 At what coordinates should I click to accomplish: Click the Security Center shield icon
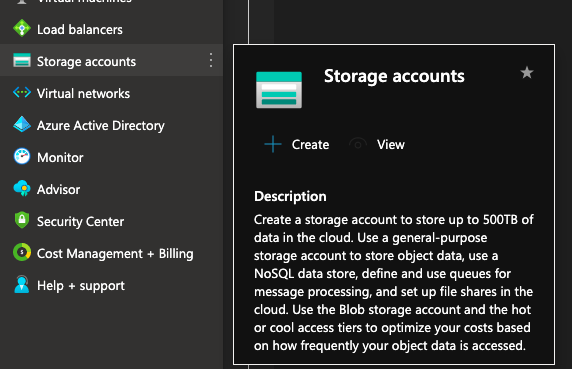pyautogui.click(x=22, y=220)
